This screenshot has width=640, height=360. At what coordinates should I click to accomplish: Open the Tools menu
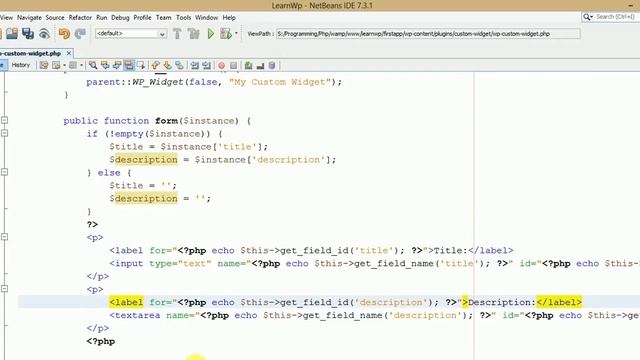point(183,18)
